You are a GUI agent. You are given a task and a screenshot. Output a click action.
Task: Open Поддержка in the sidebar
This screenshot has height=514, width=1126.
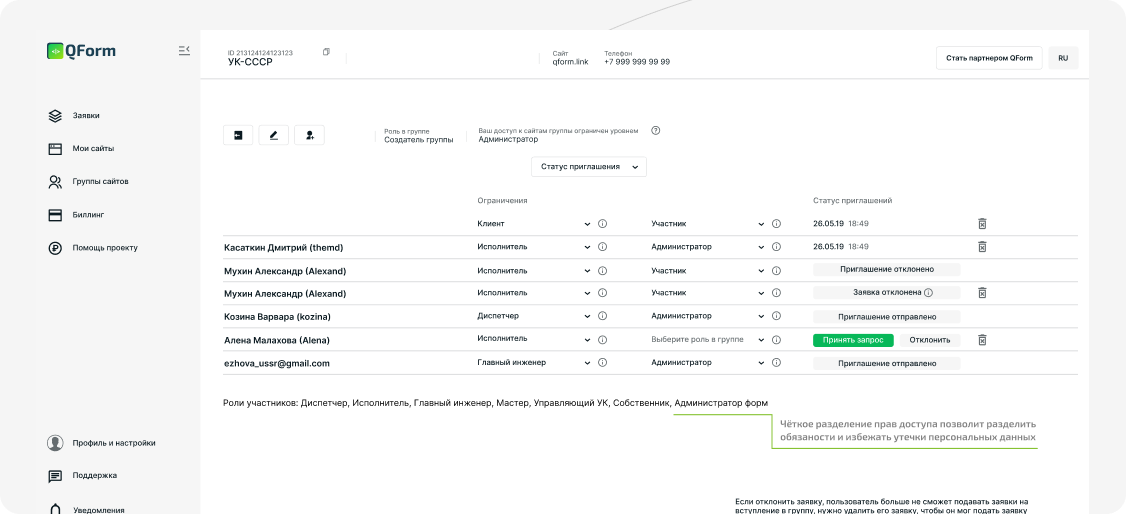point(94,475)
